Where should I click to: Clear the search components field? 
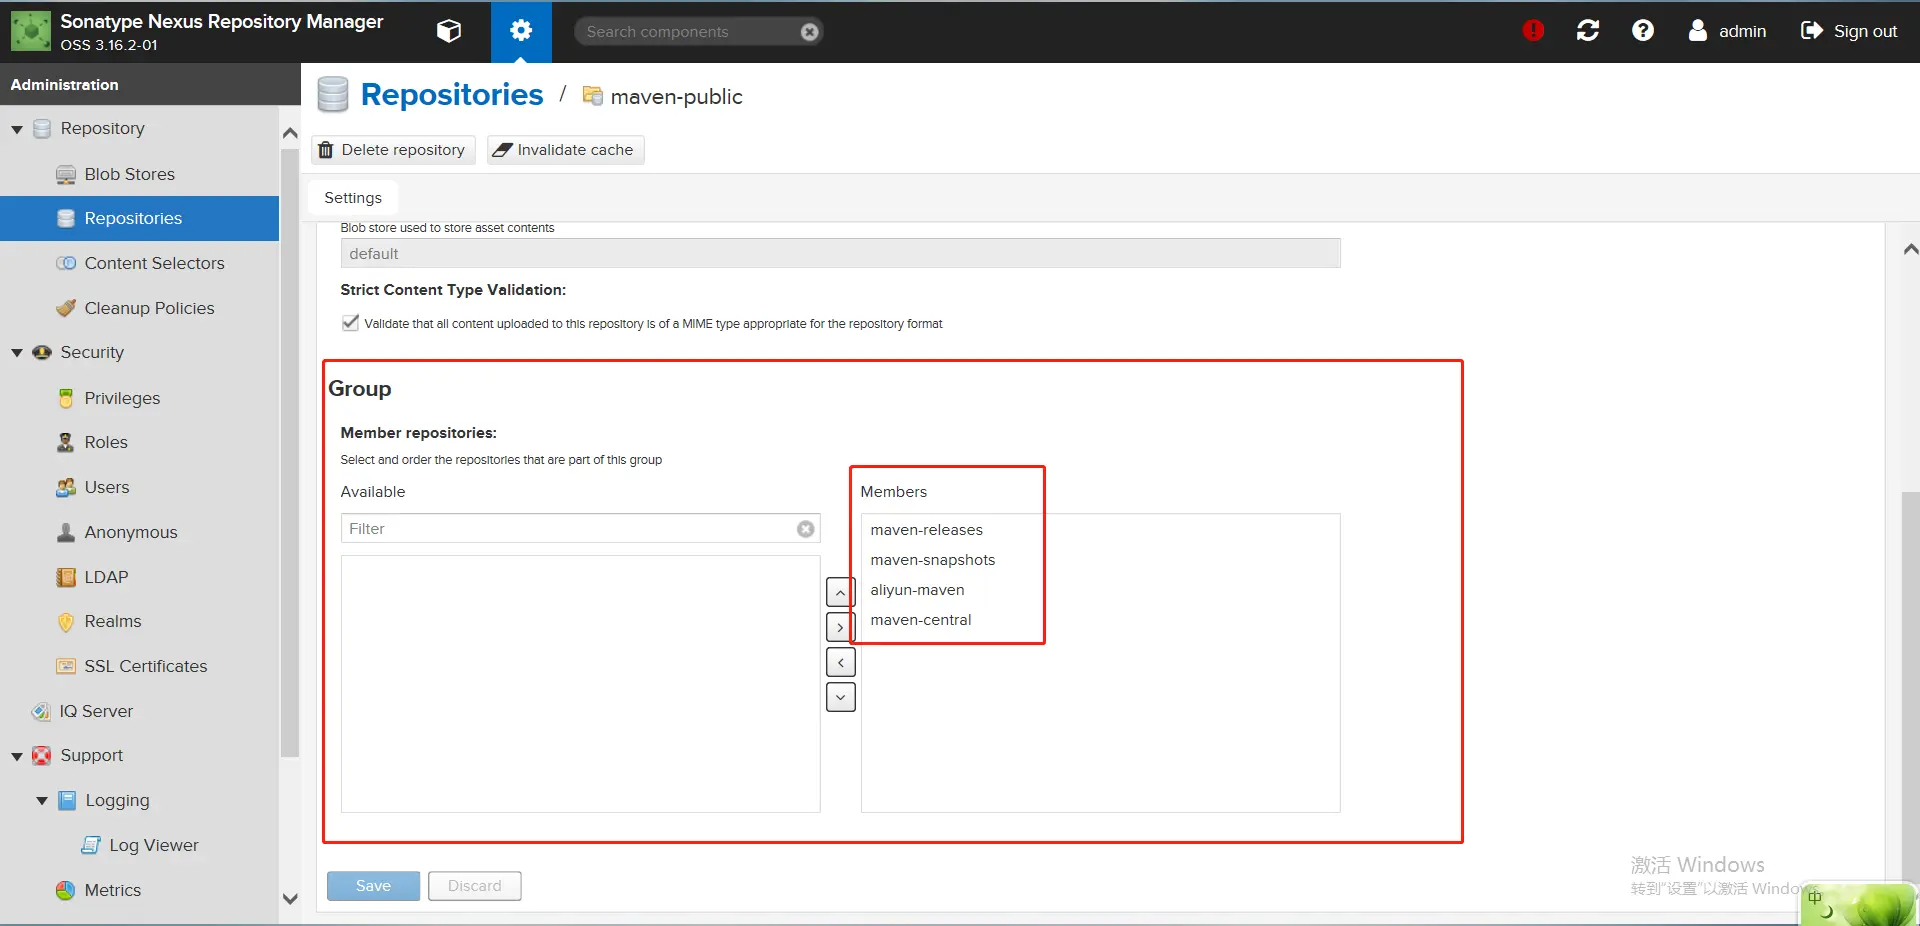(x=810, y=32)
